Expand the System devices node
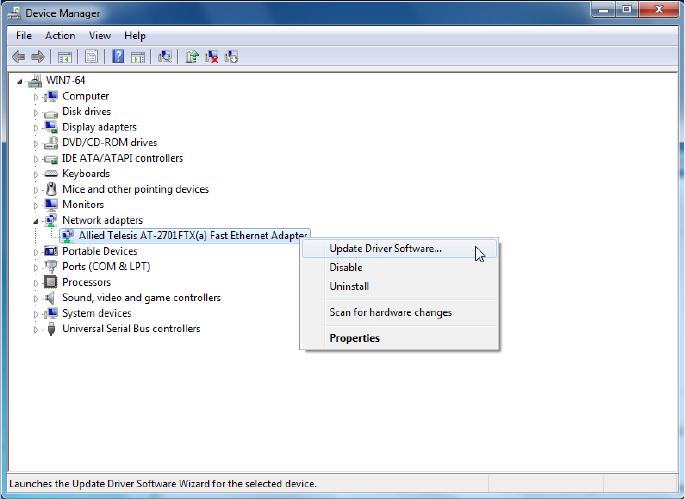Viewport: 685px width, 499px height. tap(36, 314)
